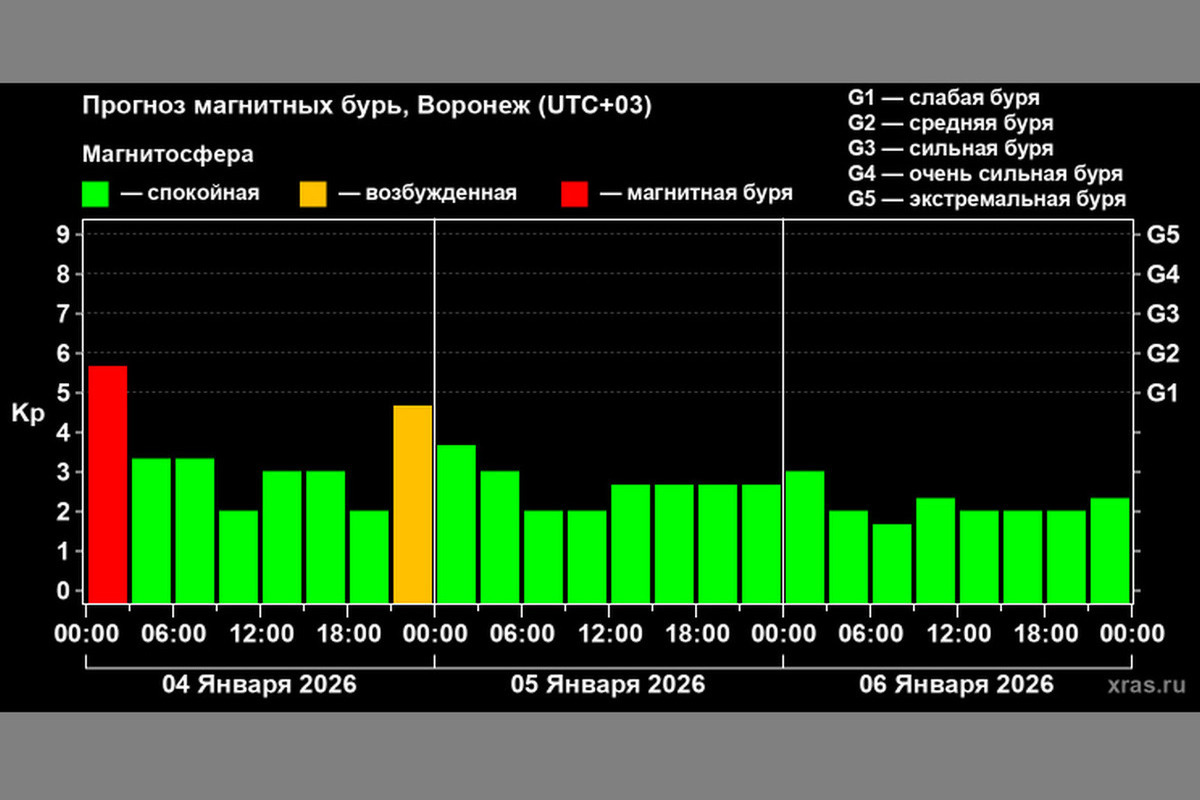
Task: Click the 'Магнитосфера' legend heading
Action: (167, 155)
